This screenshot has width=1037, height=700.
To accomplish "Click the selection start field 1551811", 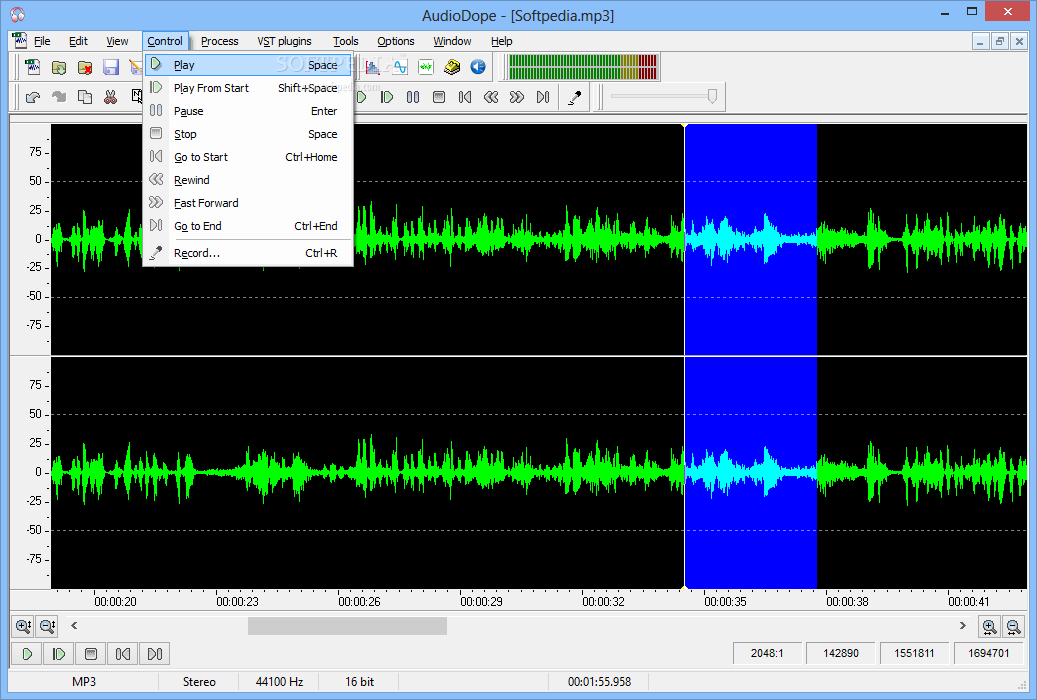I will point(914,653).
